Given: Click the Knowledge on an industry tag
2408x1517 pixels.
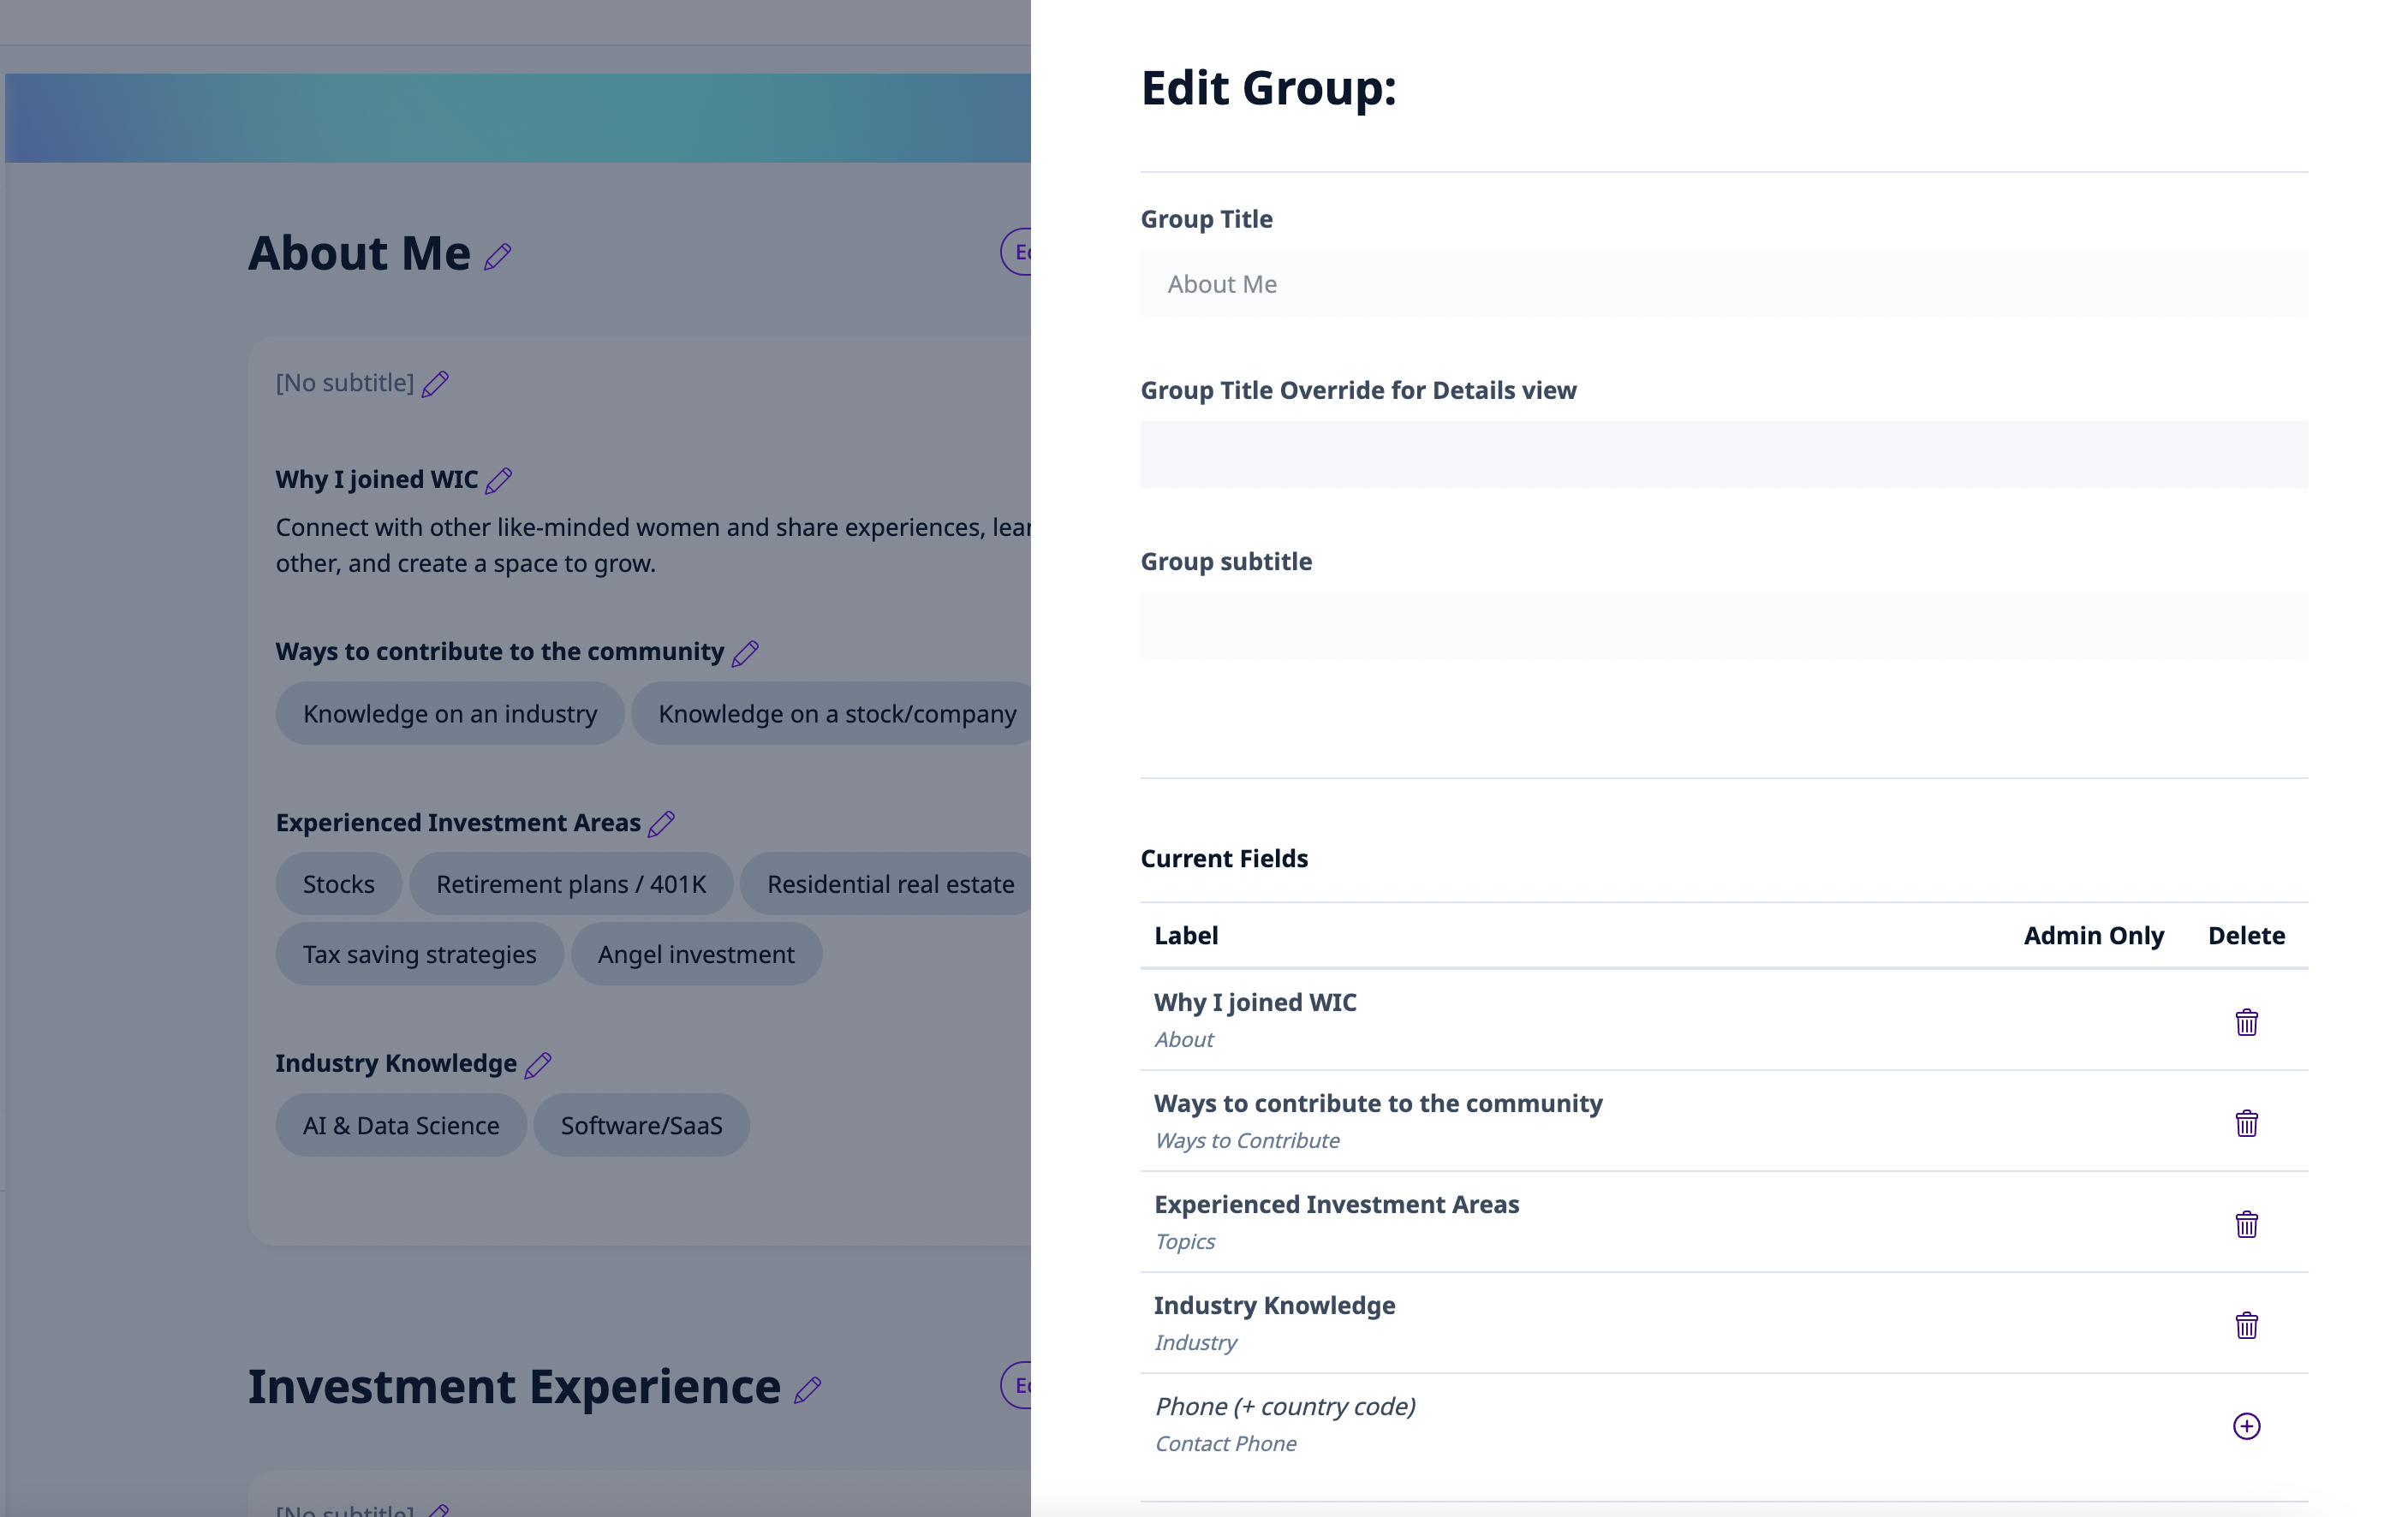Looking at the screenshot, I should (449, 714).
